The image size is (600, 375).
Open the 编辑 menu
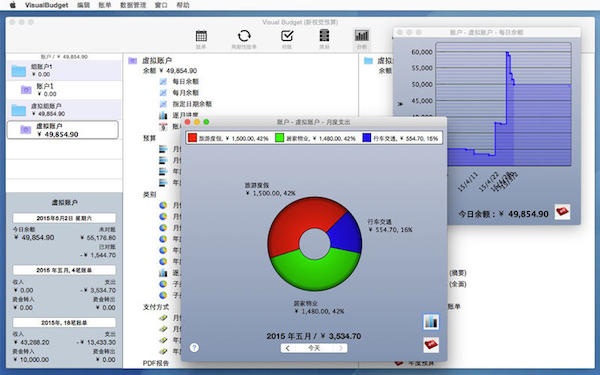tap(83, 5)
